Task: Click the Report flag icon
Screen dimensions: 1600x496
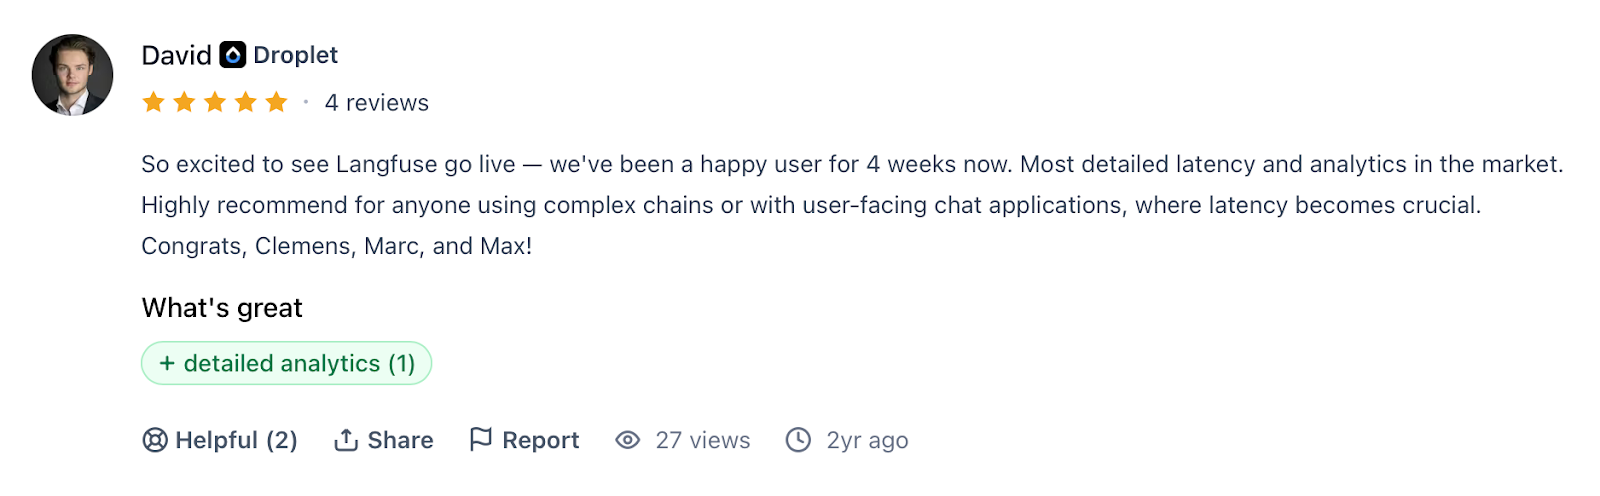Action: 481,439
